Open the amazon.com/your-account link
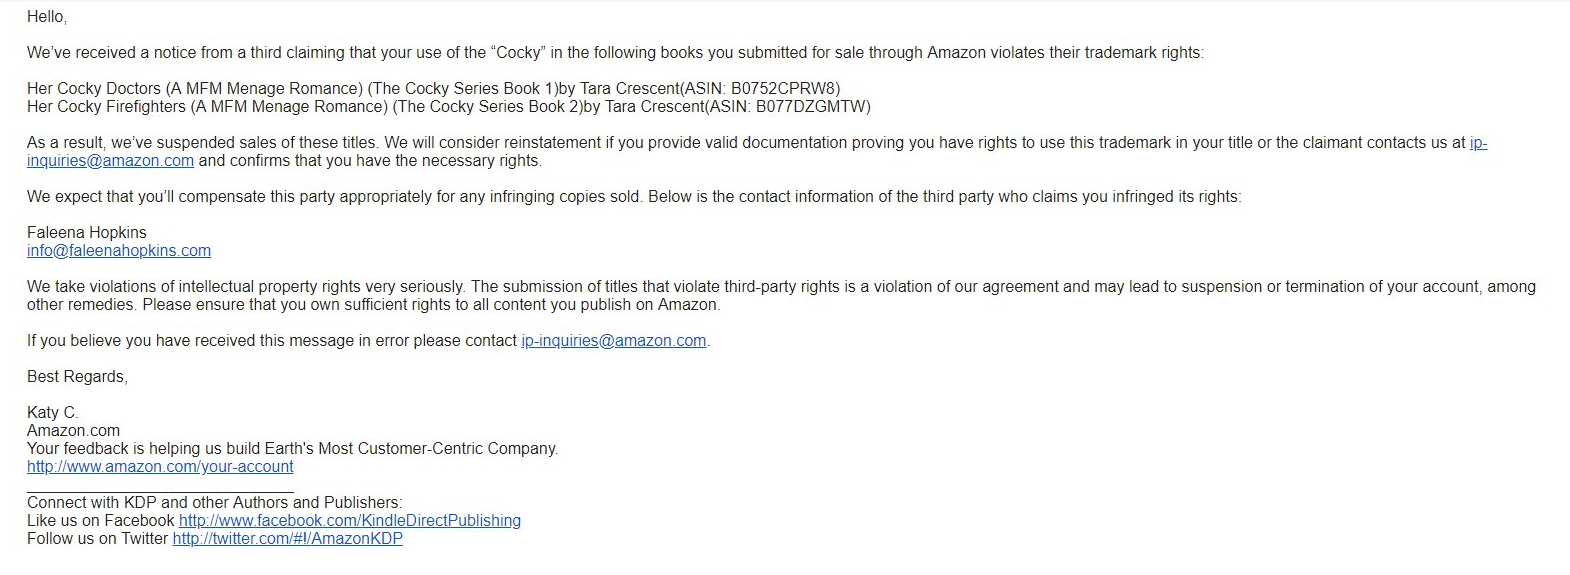The image size is (1570, 575). (x=160, y=467)
